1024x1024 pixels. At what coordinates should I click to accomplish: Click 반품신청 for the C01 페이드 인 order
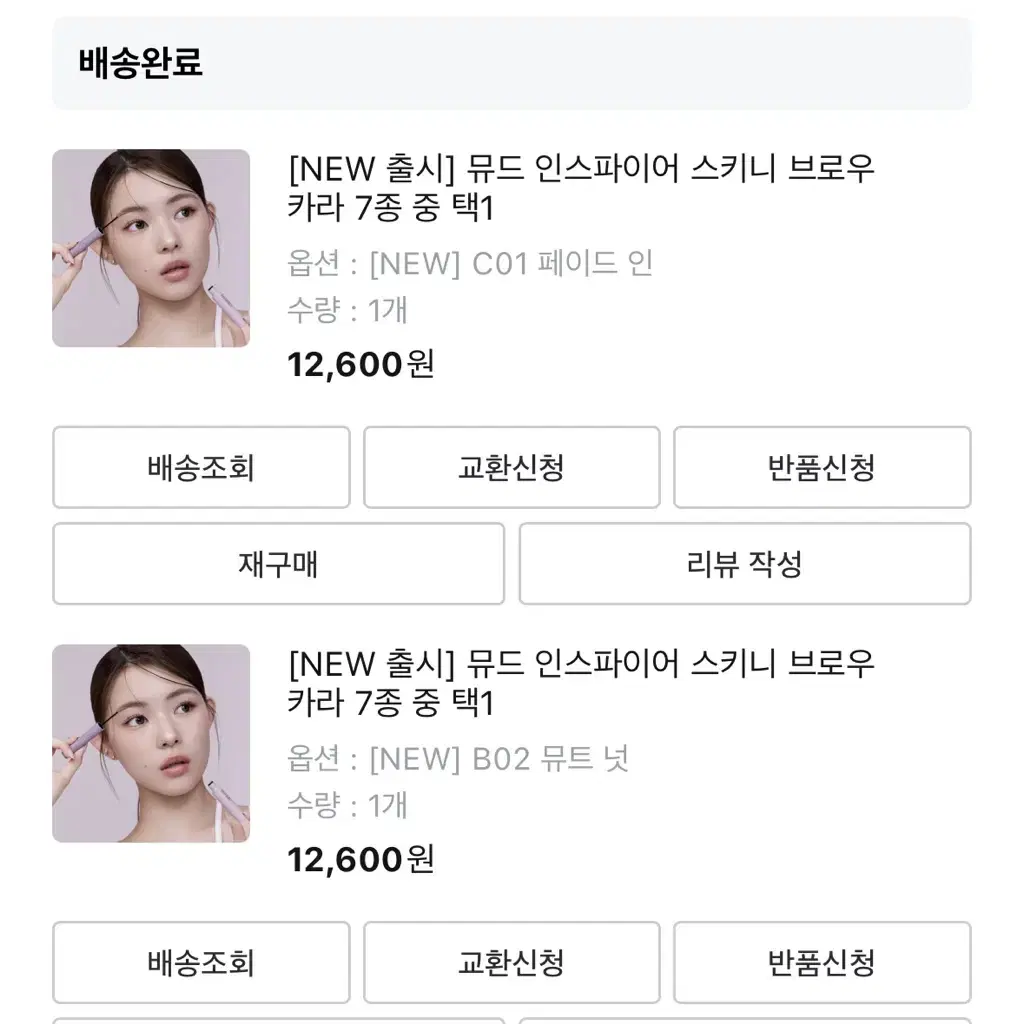(822, 468)
